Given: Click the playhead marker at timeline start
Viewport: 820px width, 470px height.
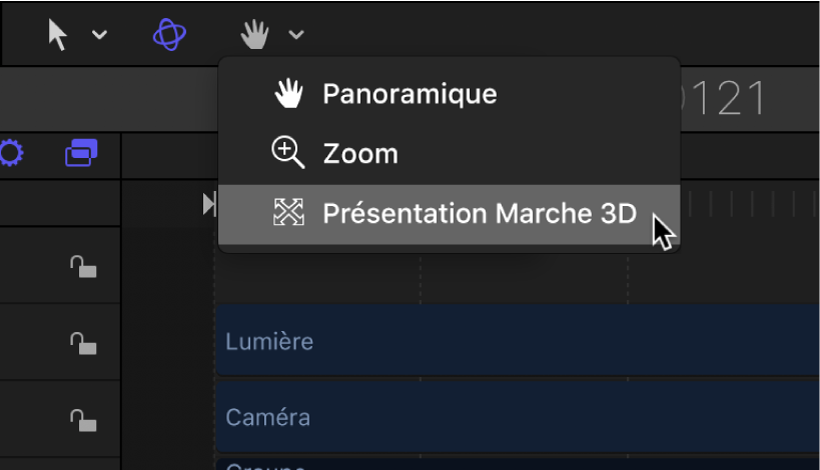Looking at the screenshot, I should tap(209, 204).
